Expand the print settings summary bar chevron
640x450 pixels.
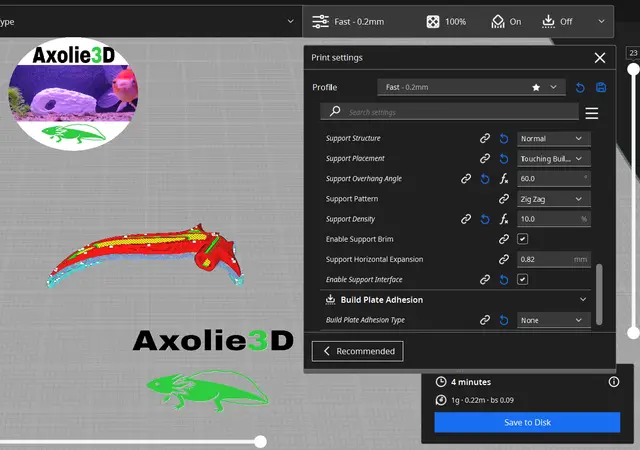pyautogui.click(x=601, y=21)
